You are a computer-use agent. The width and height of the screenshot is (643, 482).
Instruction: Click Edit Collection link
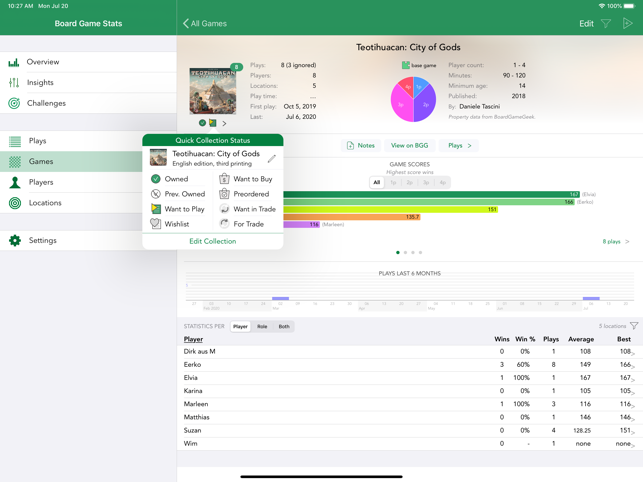pos(212,241)
